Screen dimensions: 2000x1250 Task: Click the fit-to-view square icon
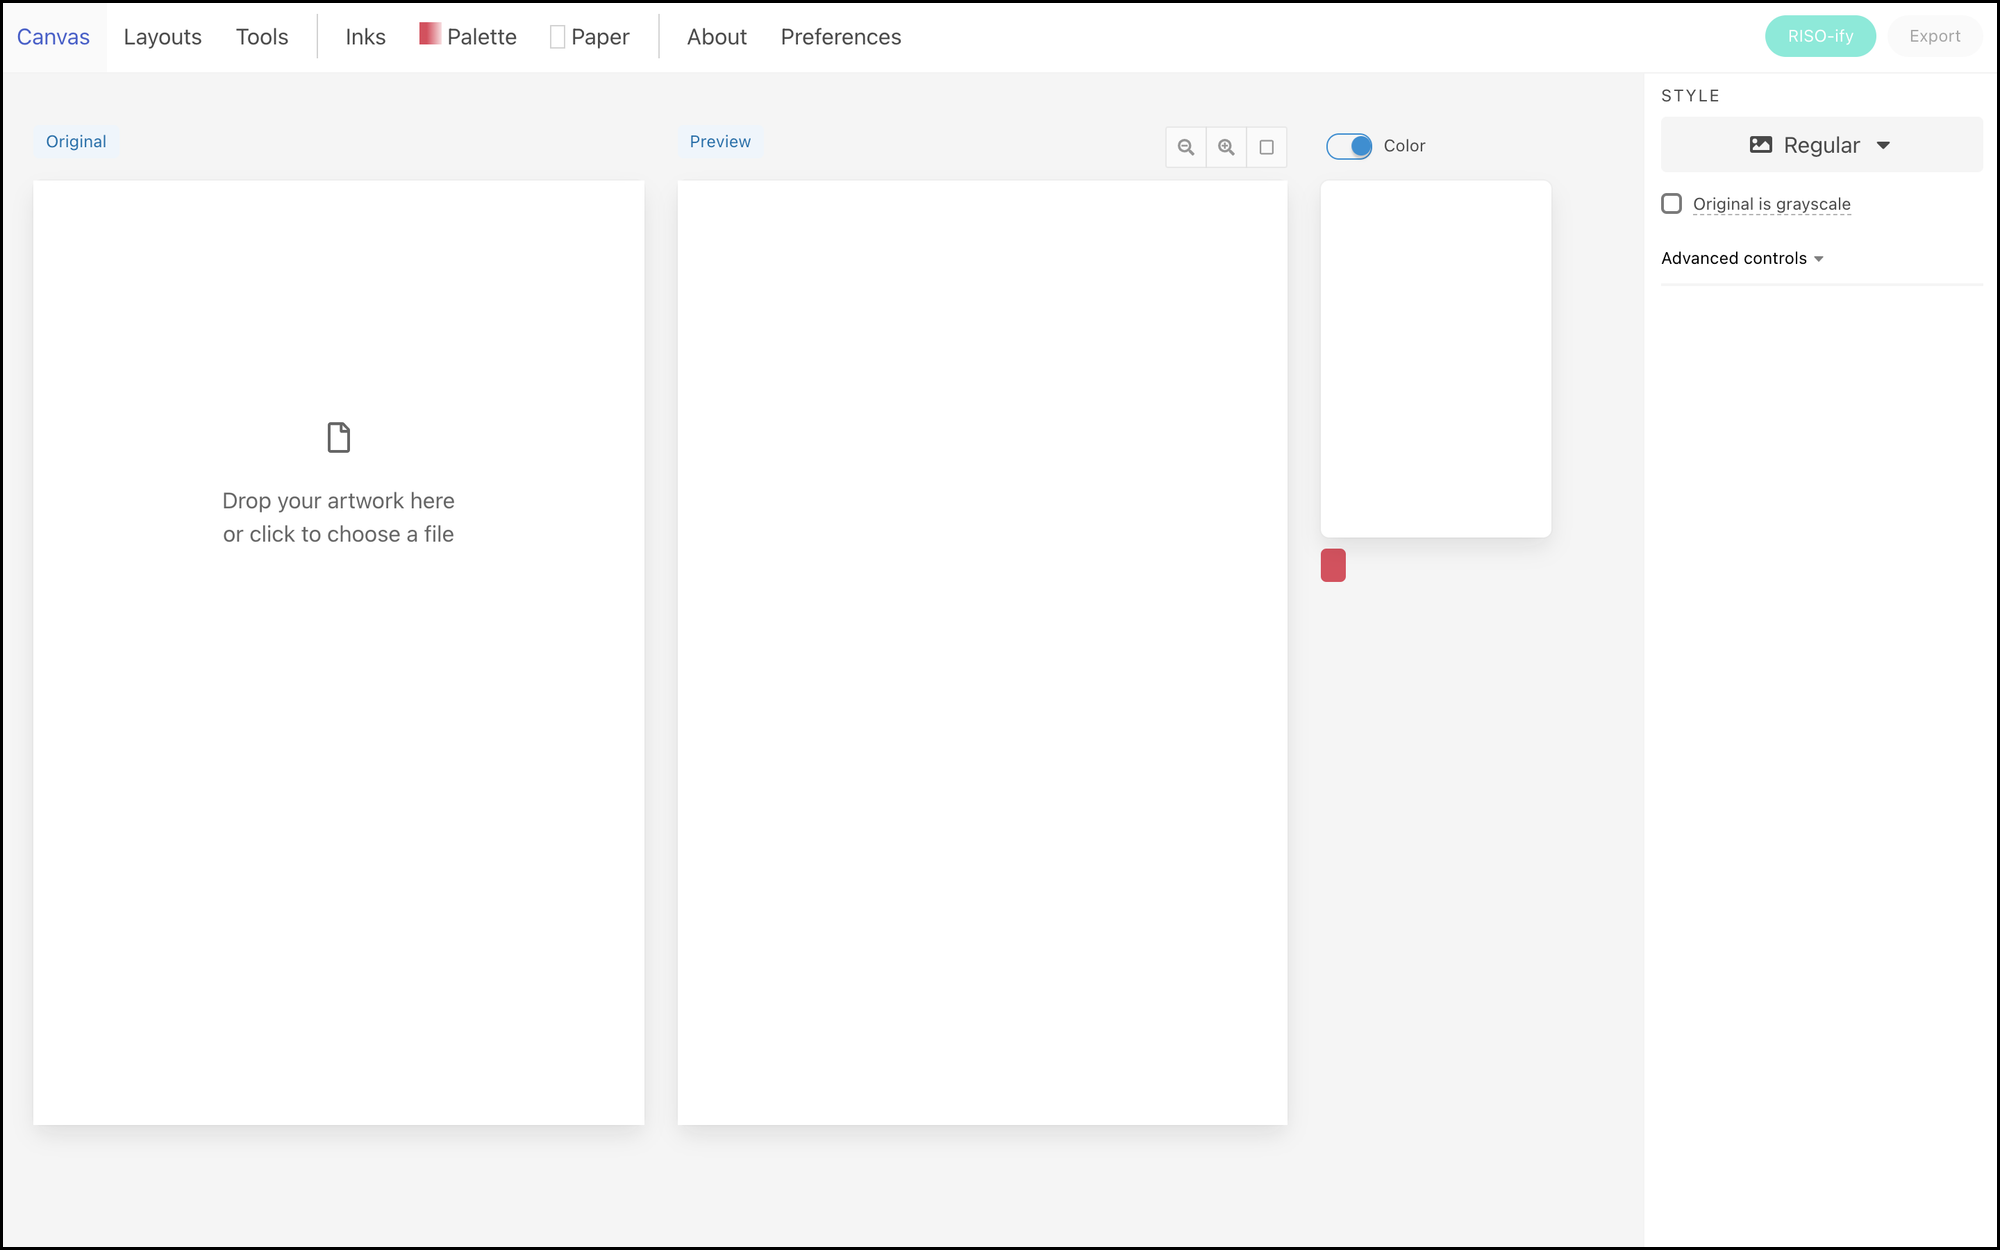pyautogui.click(x=1266, y=147)
